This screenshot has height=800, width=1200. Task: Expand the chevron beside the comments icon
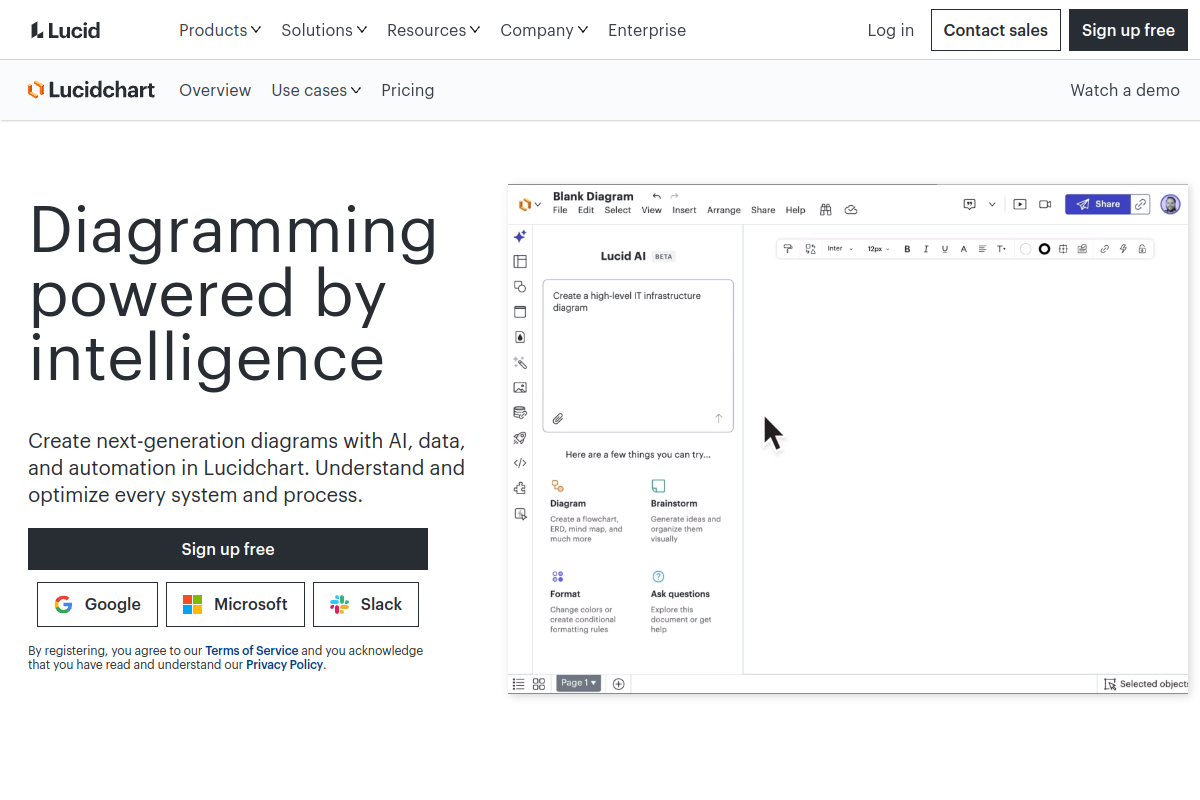pyautogui.click(x=992, y=204)
